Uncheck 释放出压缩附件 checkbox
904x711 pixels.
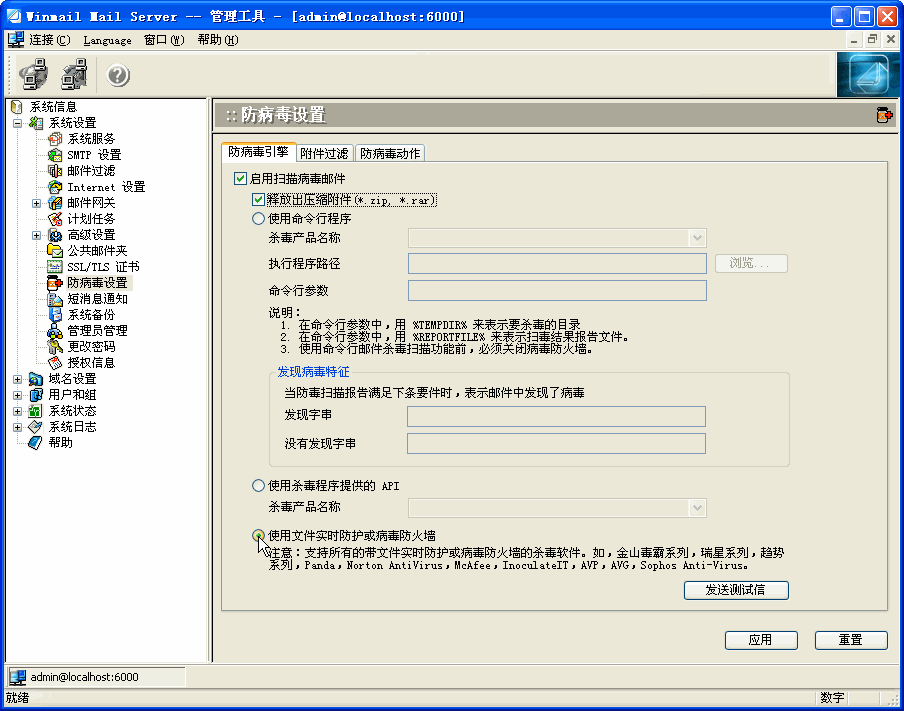(x=259, y=200)
